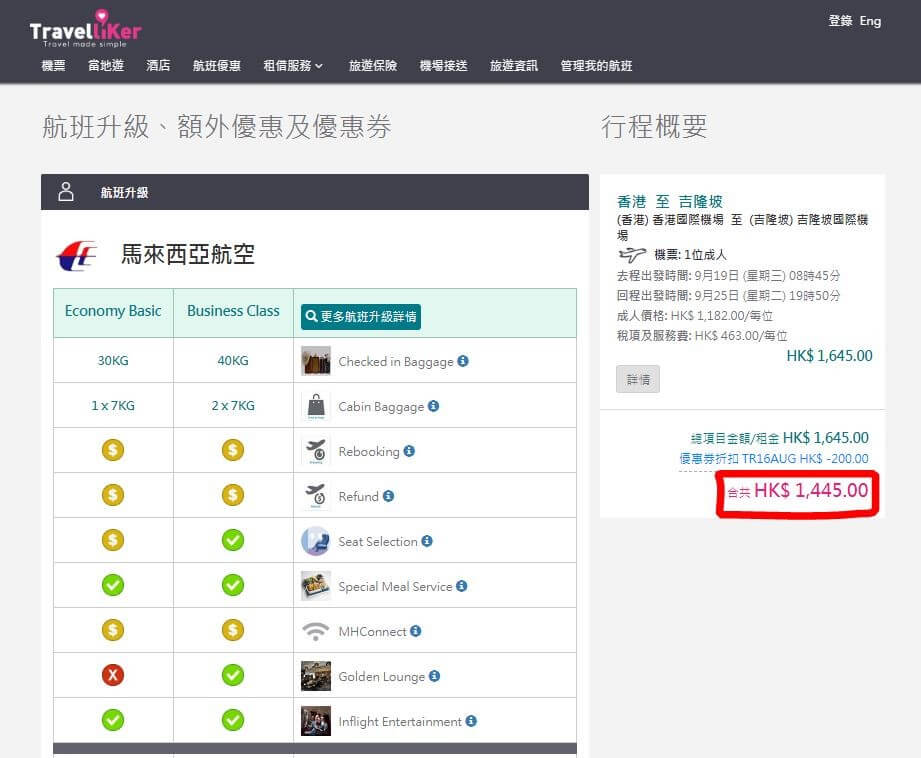Viewport: 921px width, 758px height.
Task: Open the 酒店 menu item
Action: [x=158, y=66]
